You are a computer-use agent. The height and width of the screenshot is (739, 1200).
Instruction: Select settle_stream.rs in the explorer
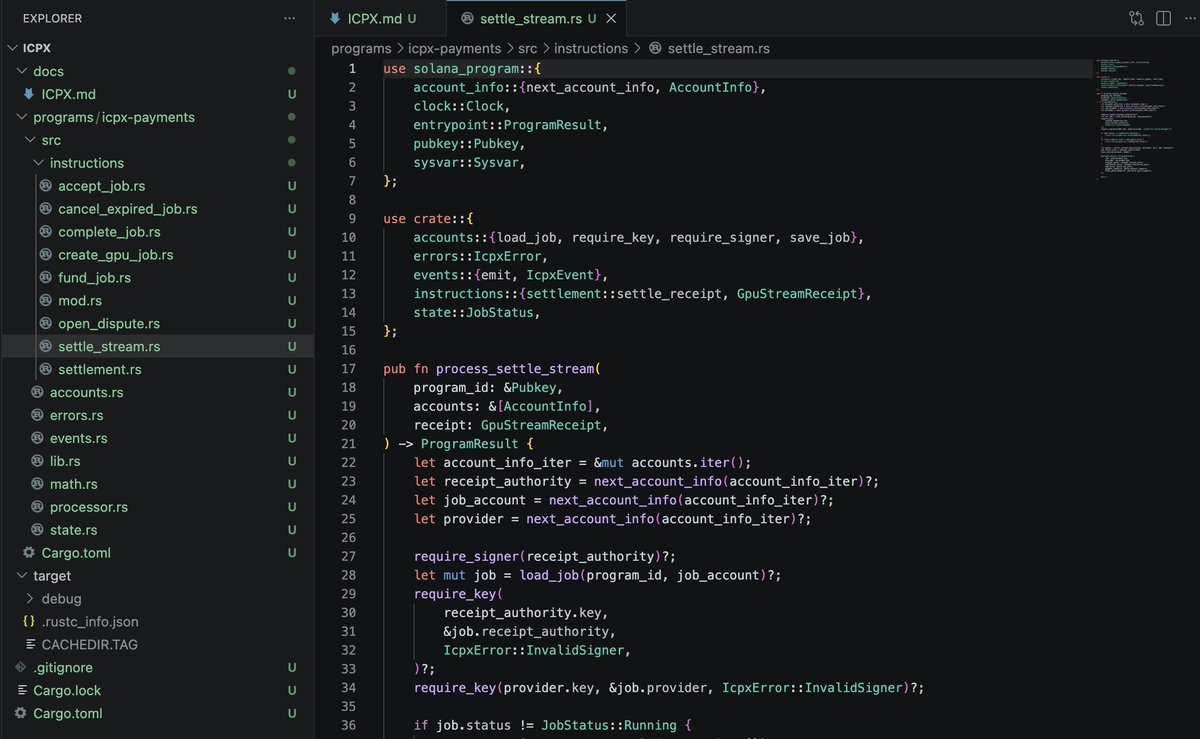coord(109,347)
